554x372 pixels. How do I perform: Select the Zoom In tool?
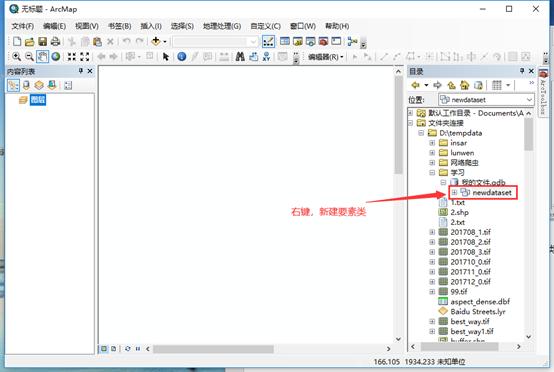[17, 57]
